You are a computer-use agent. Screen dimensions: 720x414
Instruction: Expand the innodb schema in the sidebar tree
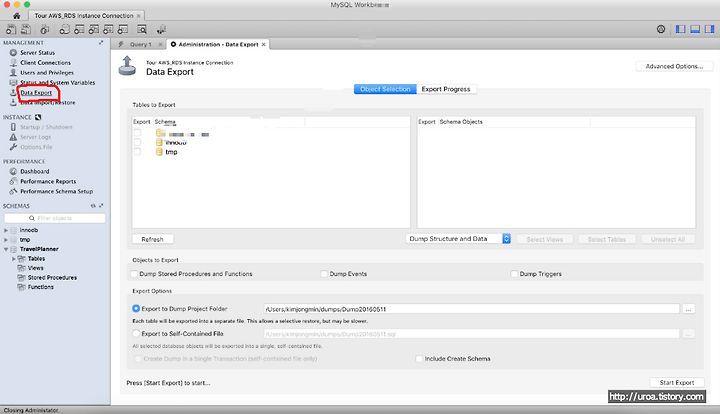click(6, 230)
